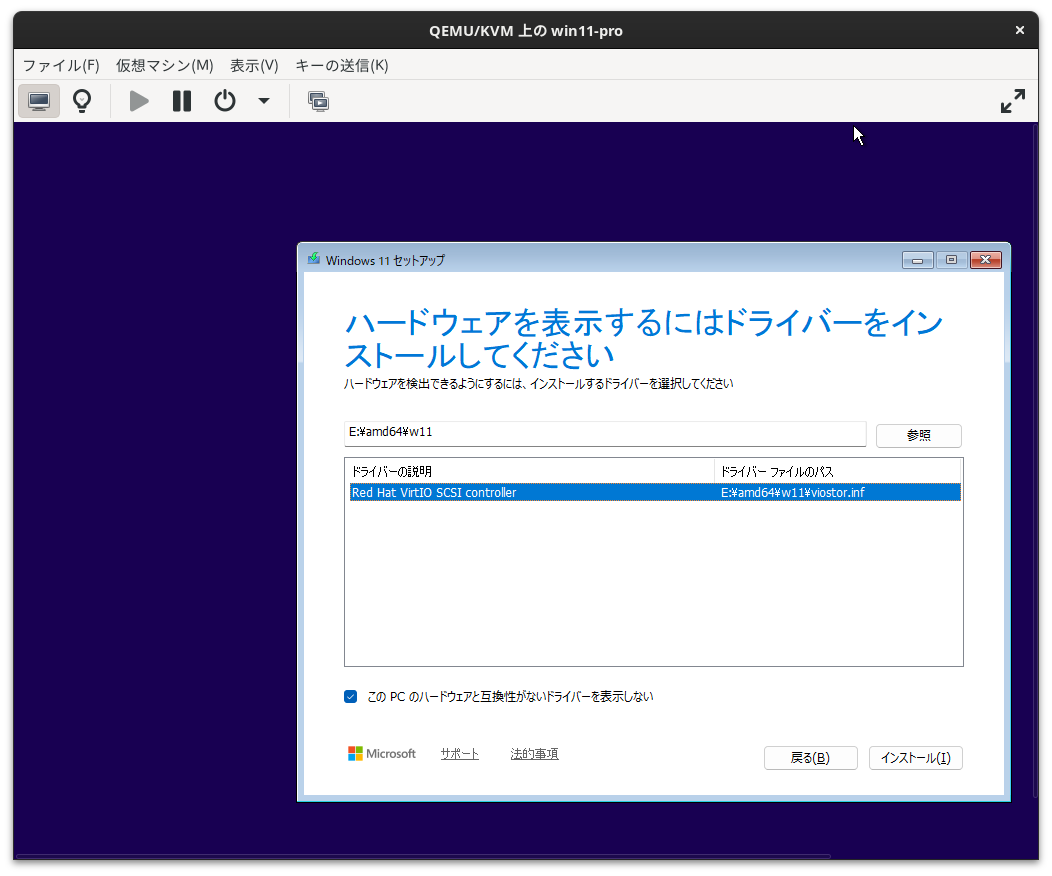
Task: Enter fullscreen view mode
Action: (x=1013, y=100)
